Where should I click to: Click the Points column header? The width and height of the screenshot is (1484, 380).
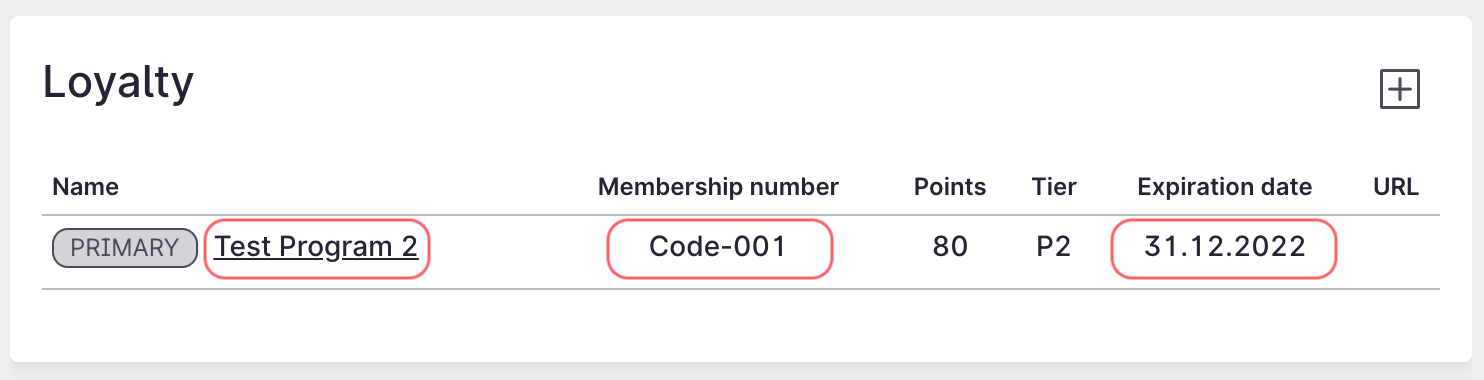coord(950,187)
